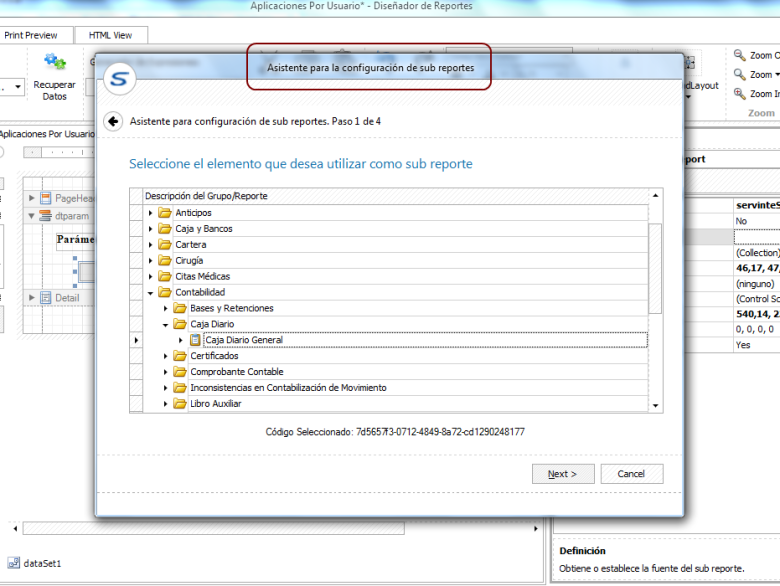
Task: Open the Print Preview tab
Action: click(x=32, y=35)
